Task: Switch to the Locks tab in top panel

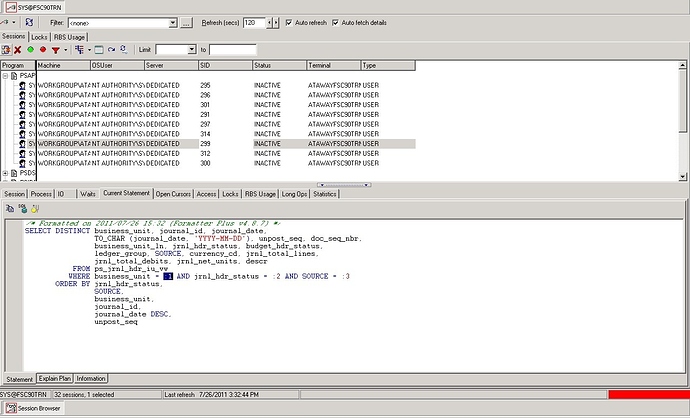Action: pyautogui.click(x=39, y=37)
